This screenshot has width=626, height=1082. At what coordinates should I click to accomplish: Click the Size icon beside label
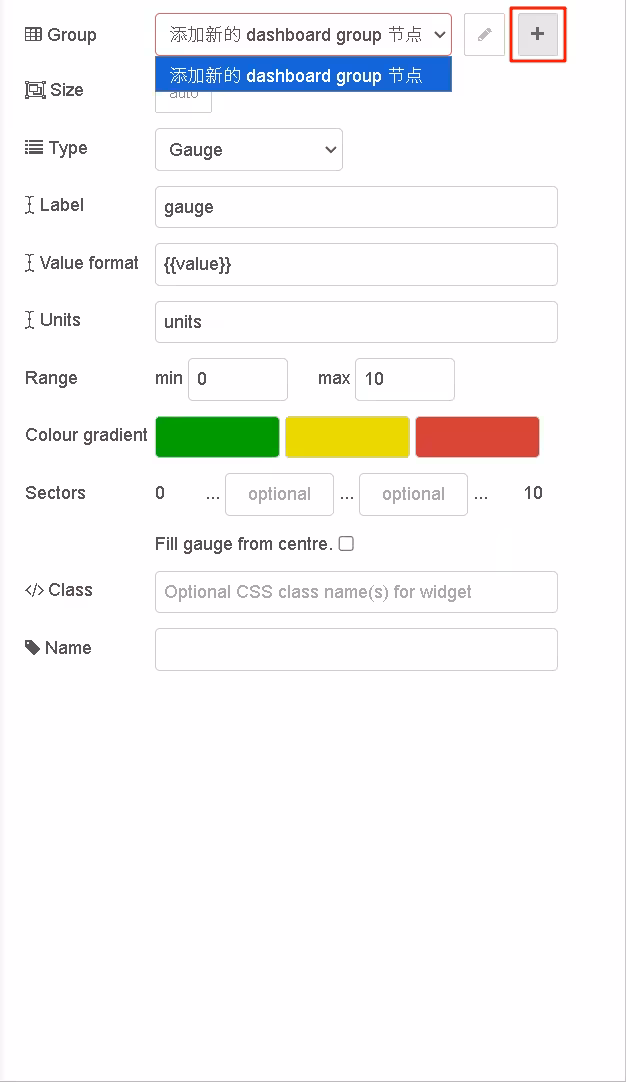tap(35, 90)
